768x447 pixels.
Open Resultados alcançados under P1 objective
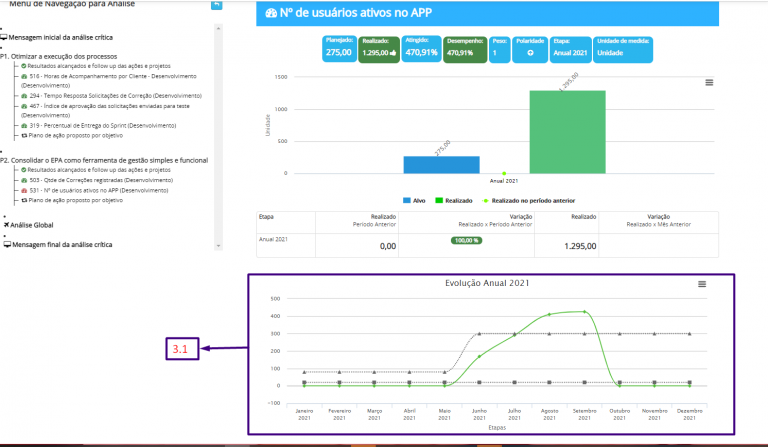[x=99, y=66]
